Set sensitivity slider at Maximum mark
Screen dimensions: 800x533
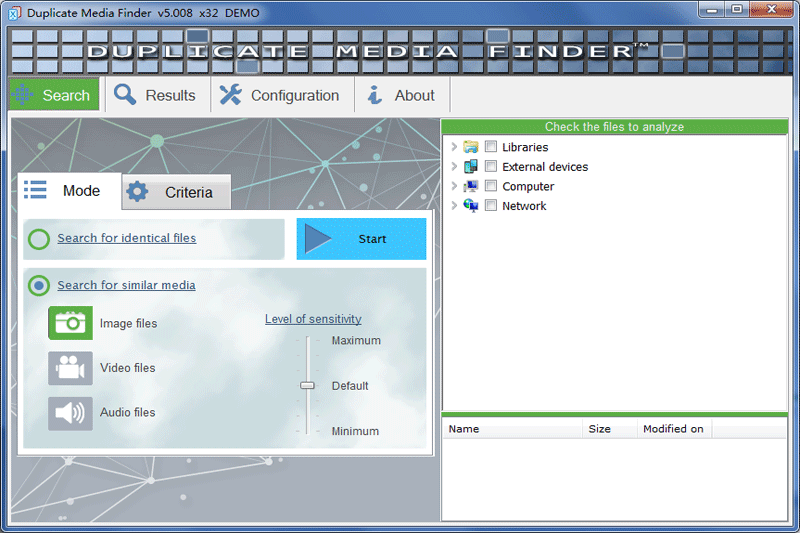click(x=307, y=341)
